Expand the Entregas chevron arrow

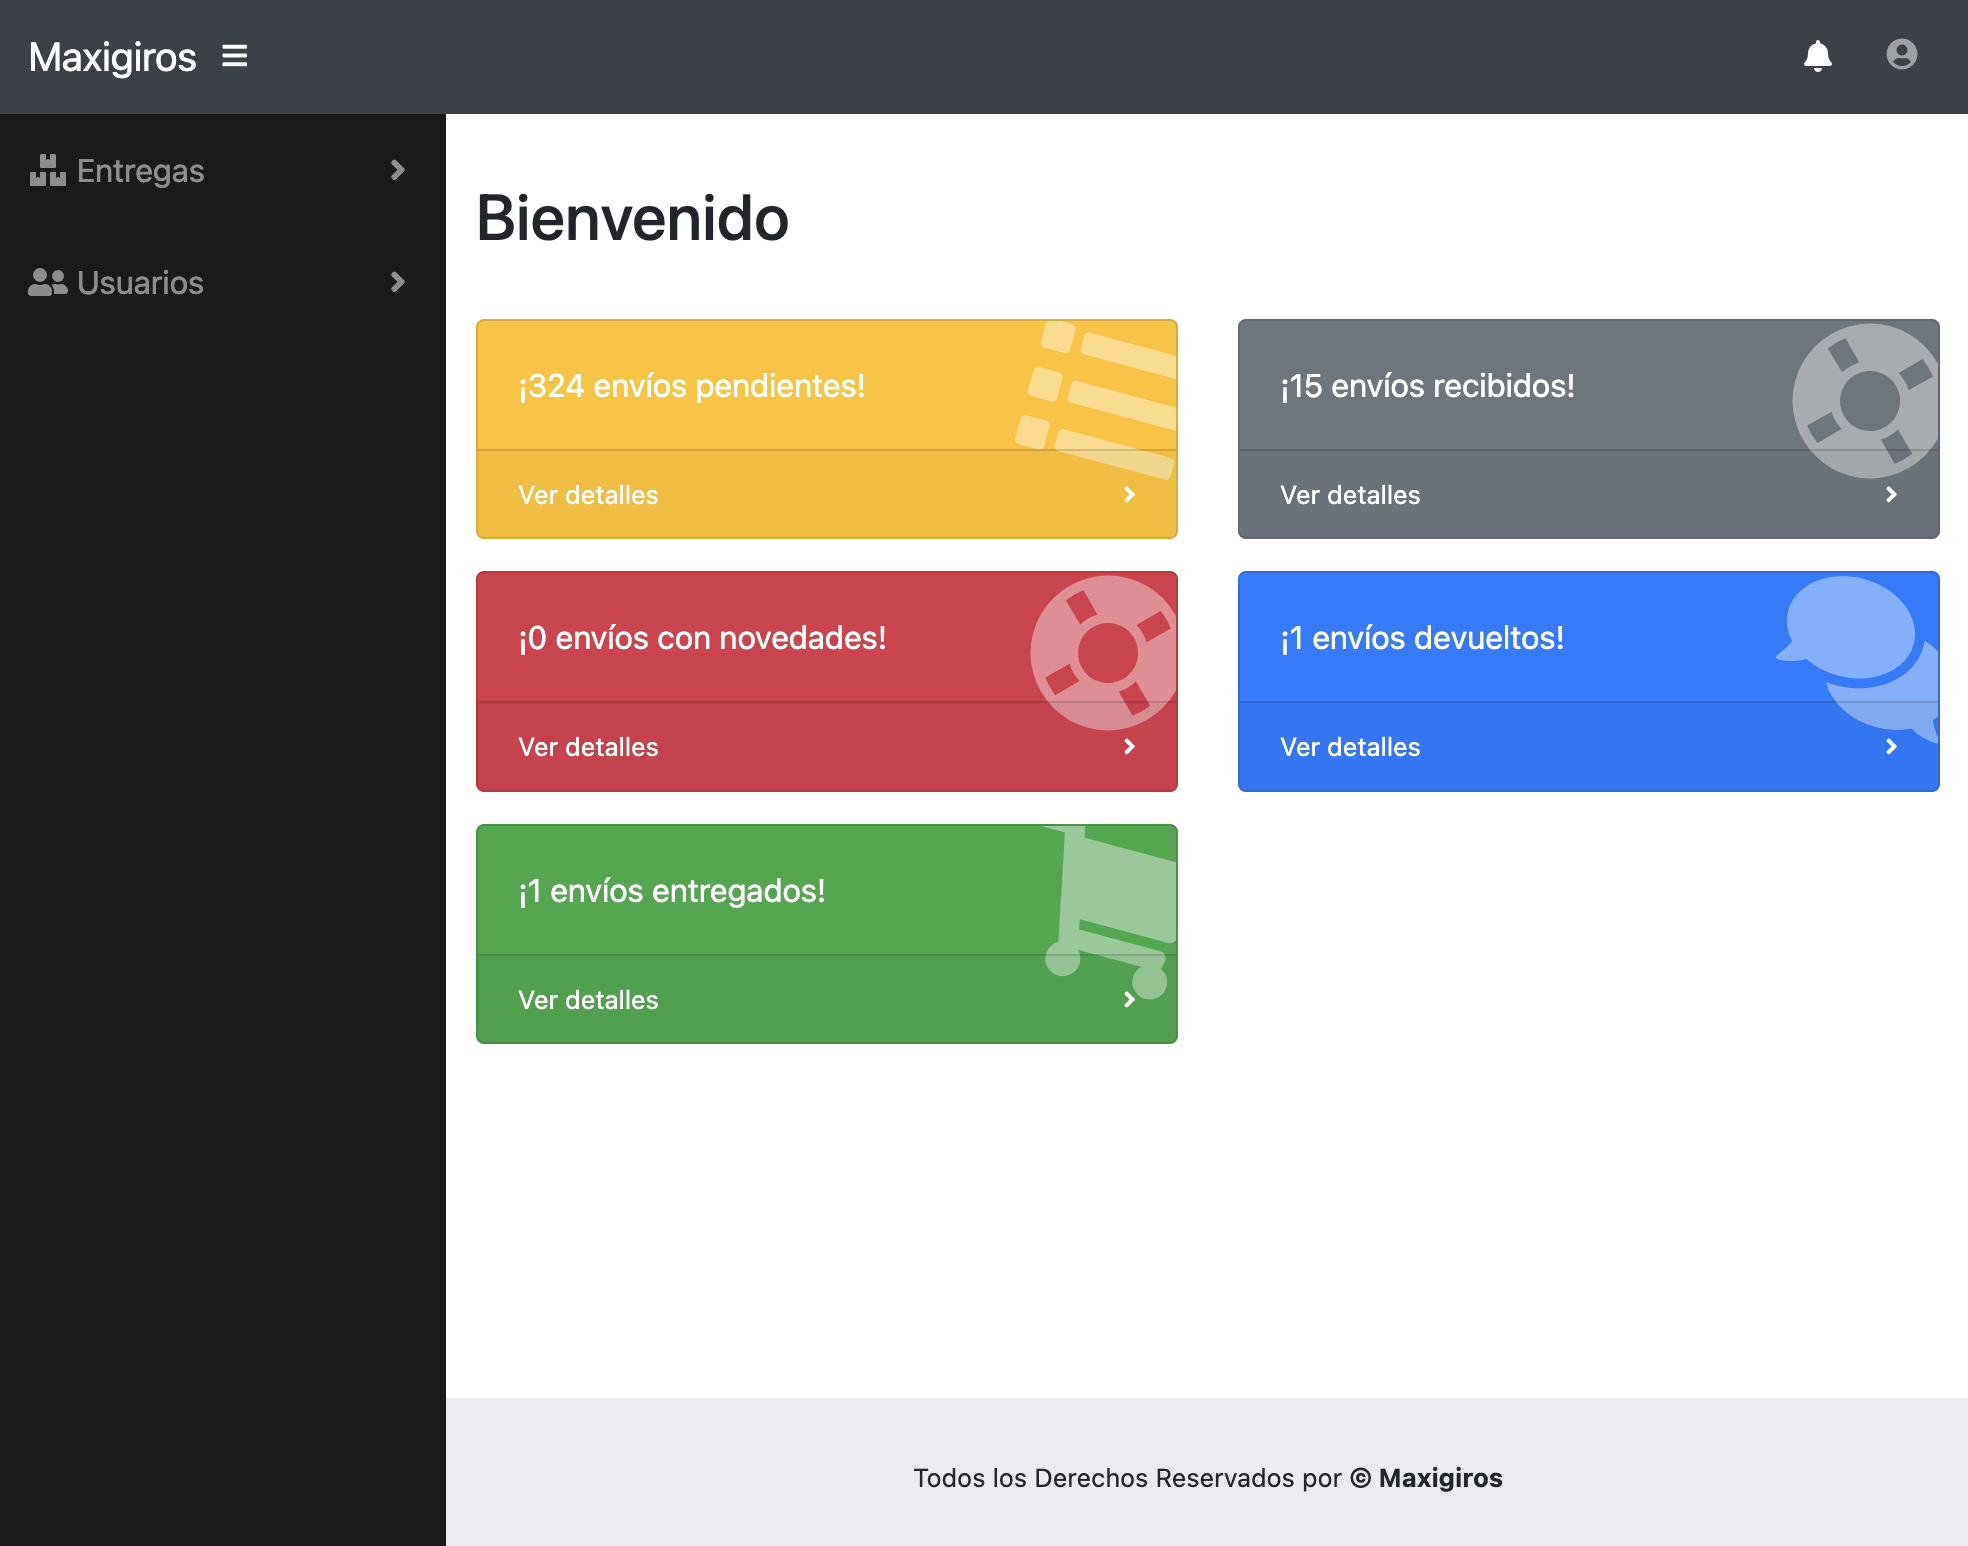coord(397,171)
